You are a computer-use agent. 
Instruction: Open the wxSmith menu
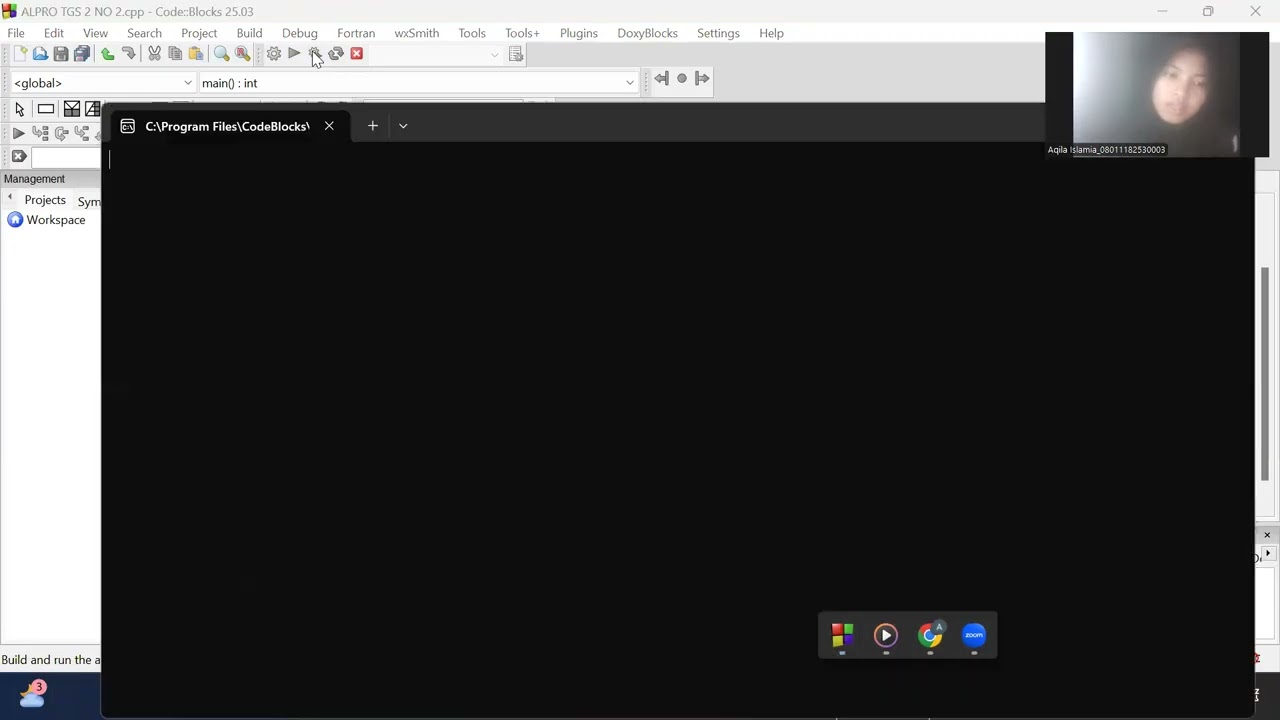pos(416,33)
